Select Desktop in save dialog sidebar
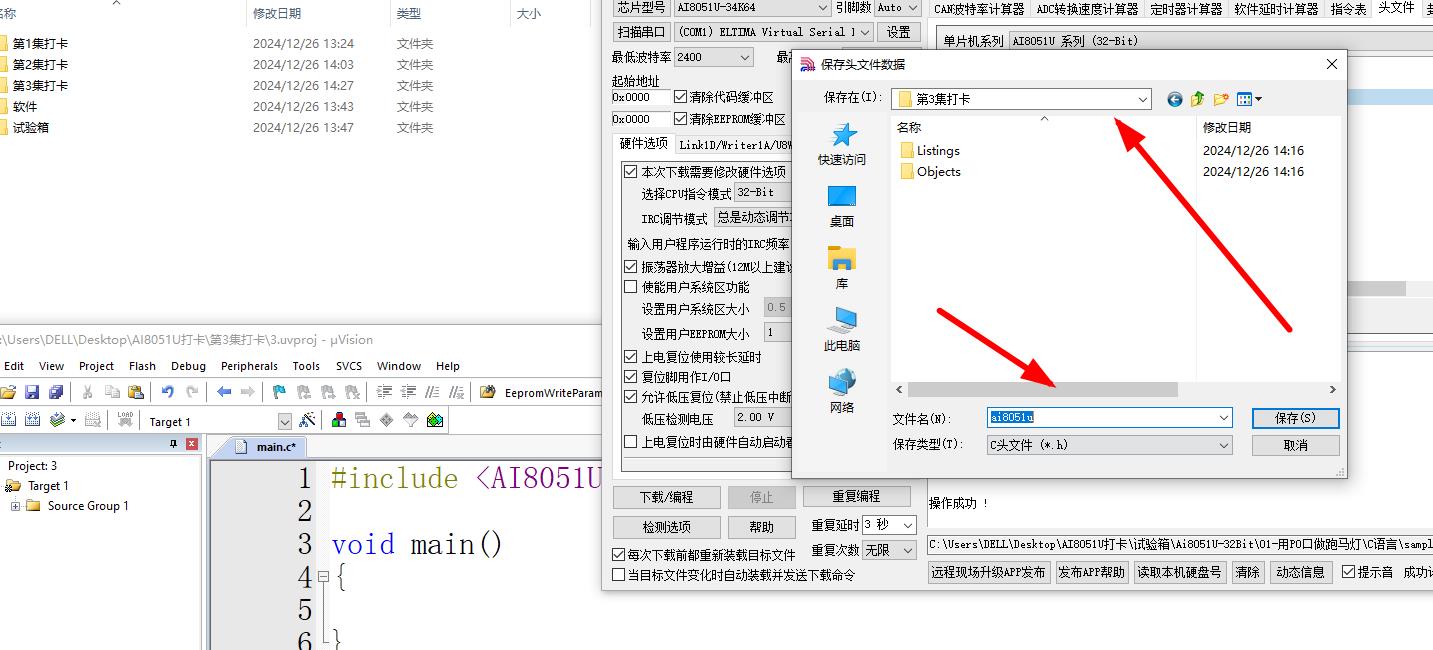This screenshot has height=650, width=1433. pos(842,207)
